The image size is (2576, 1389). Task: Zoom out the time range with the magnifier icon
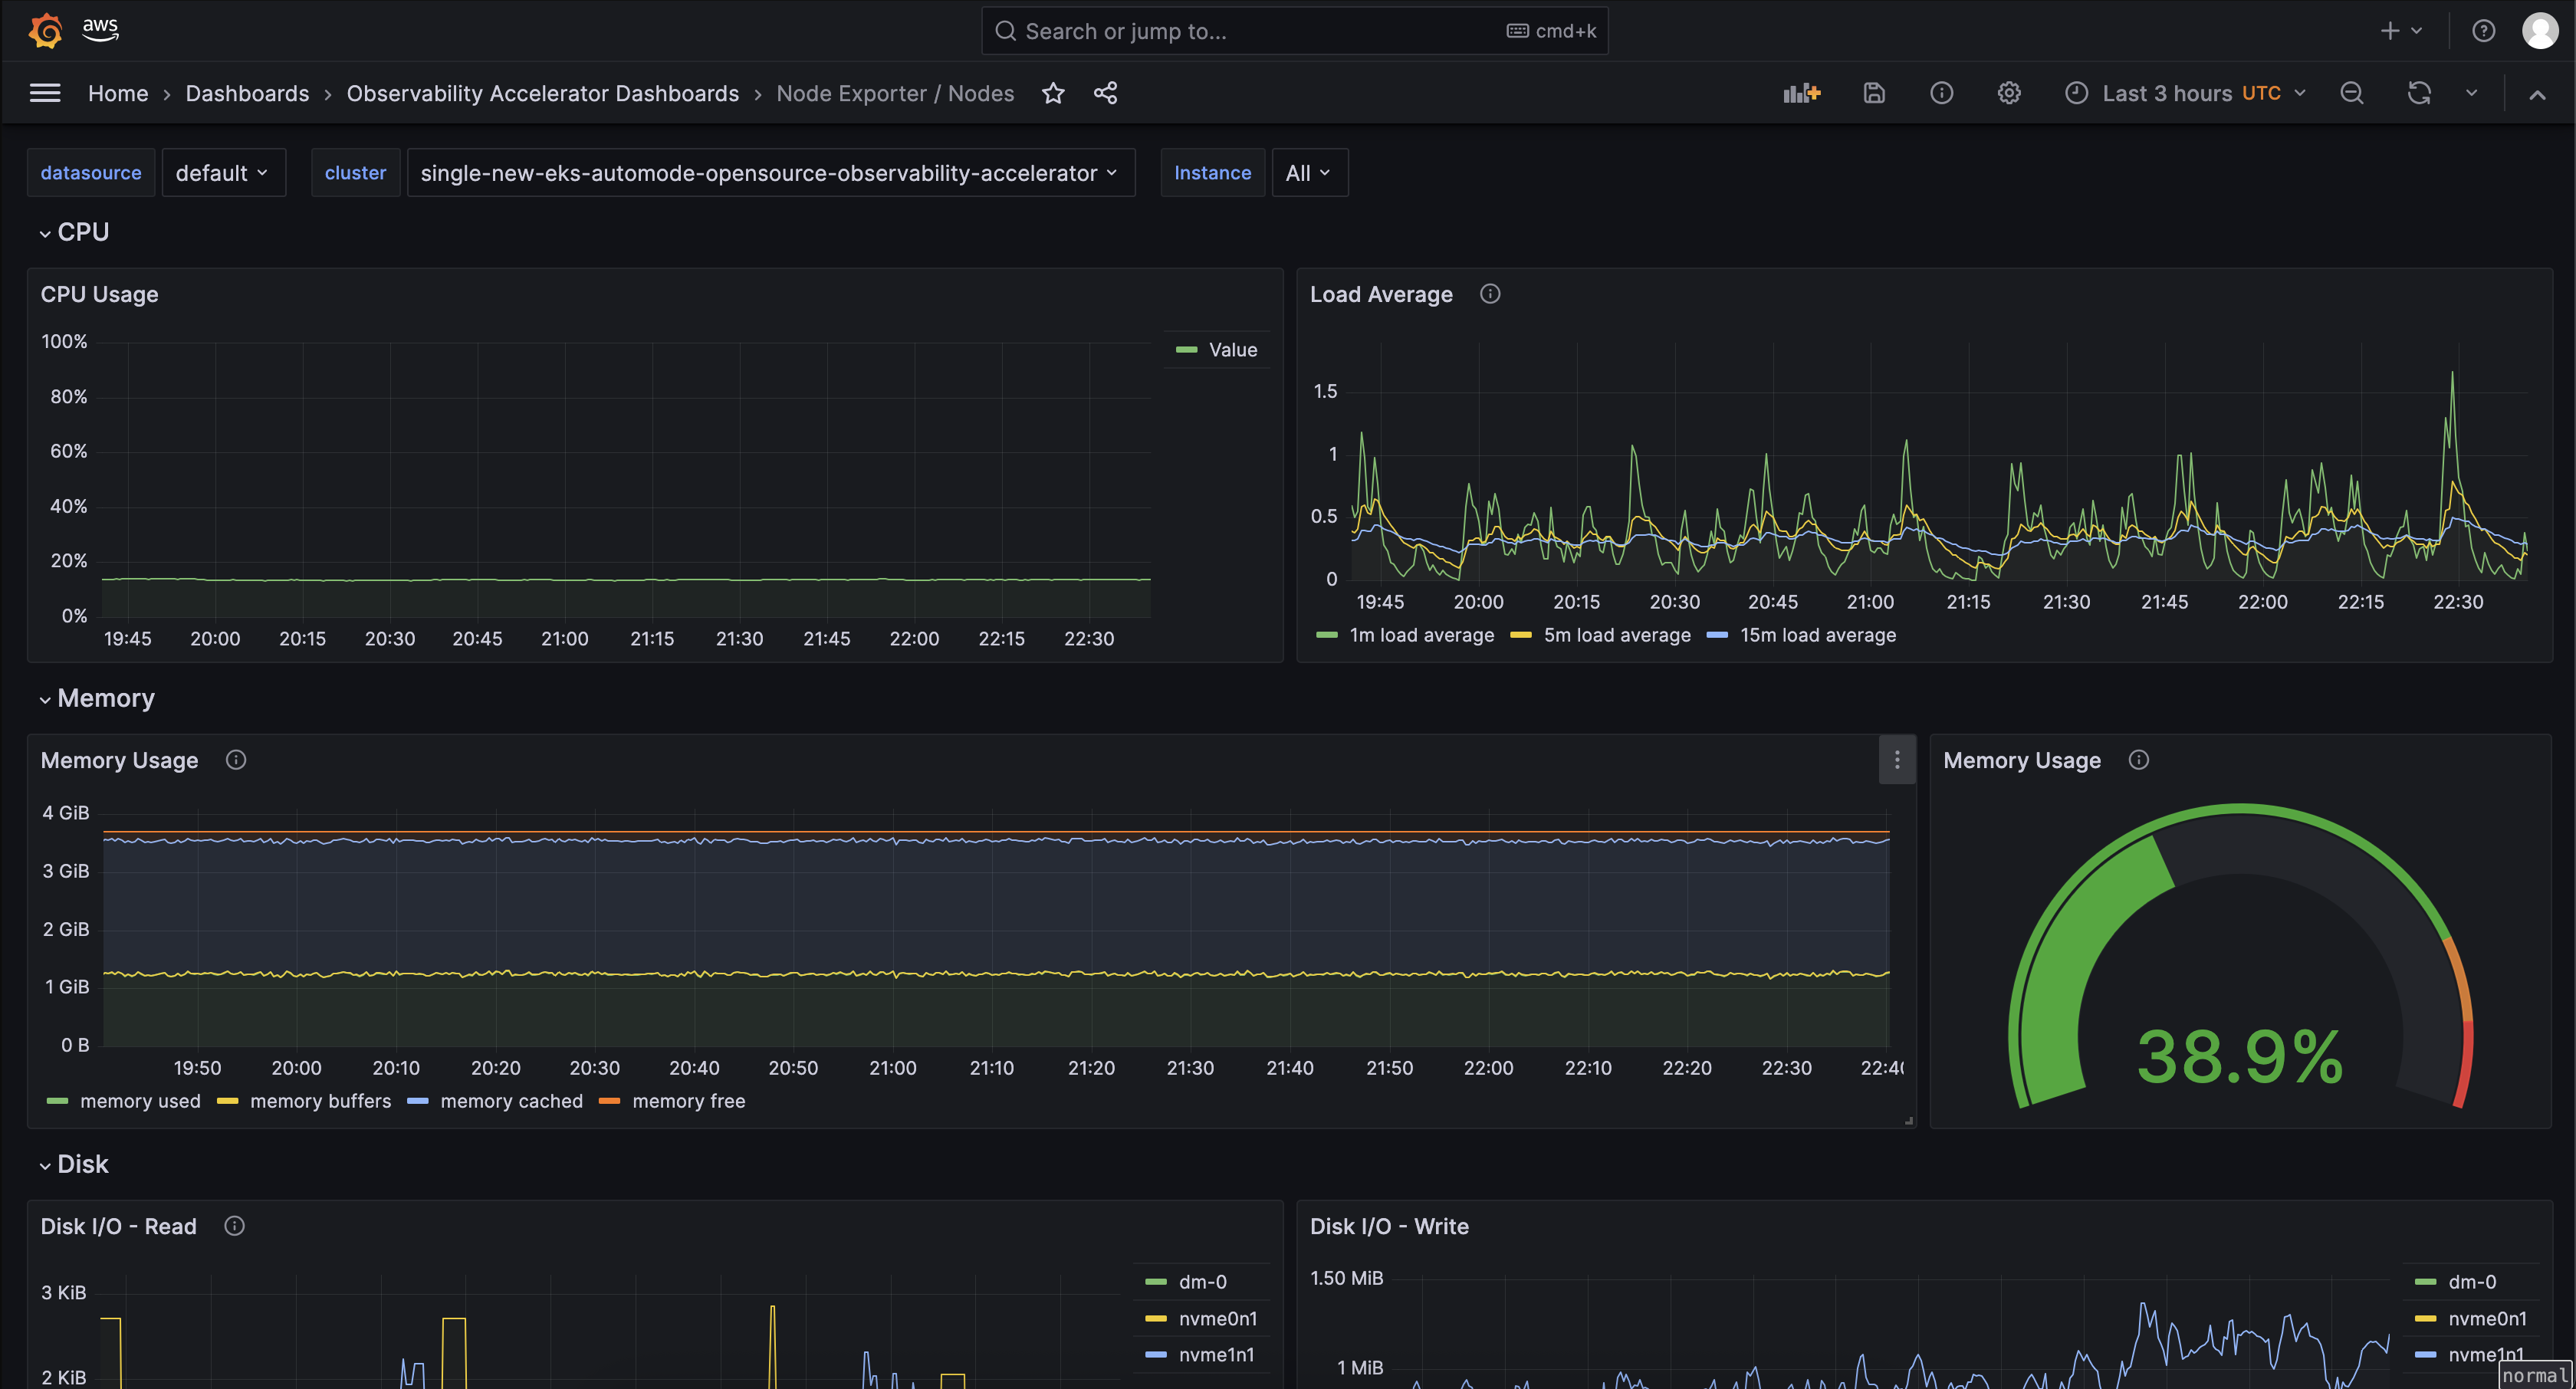click(2352, 93)
